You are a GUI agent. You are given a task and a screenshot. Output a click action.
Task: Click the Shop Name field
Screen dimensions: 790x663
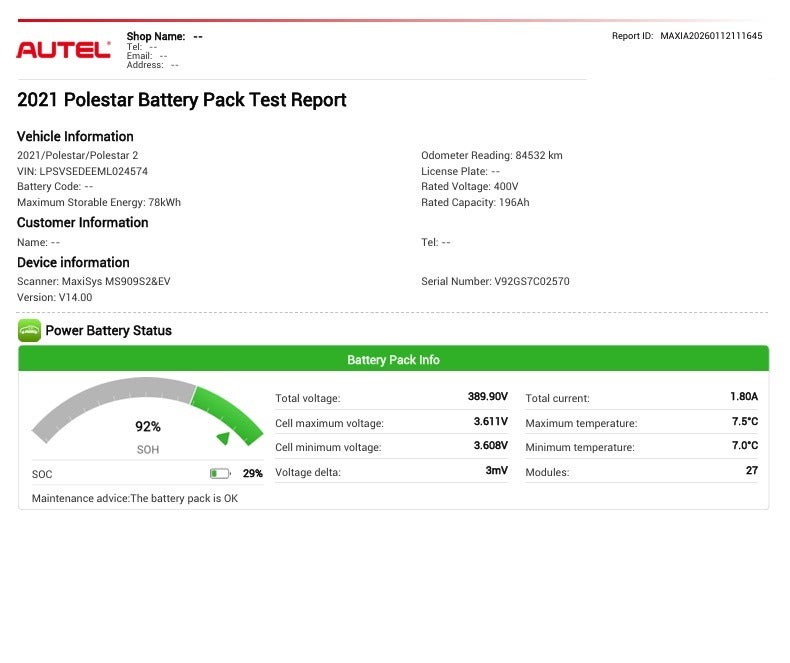click(x=164, y=36)
